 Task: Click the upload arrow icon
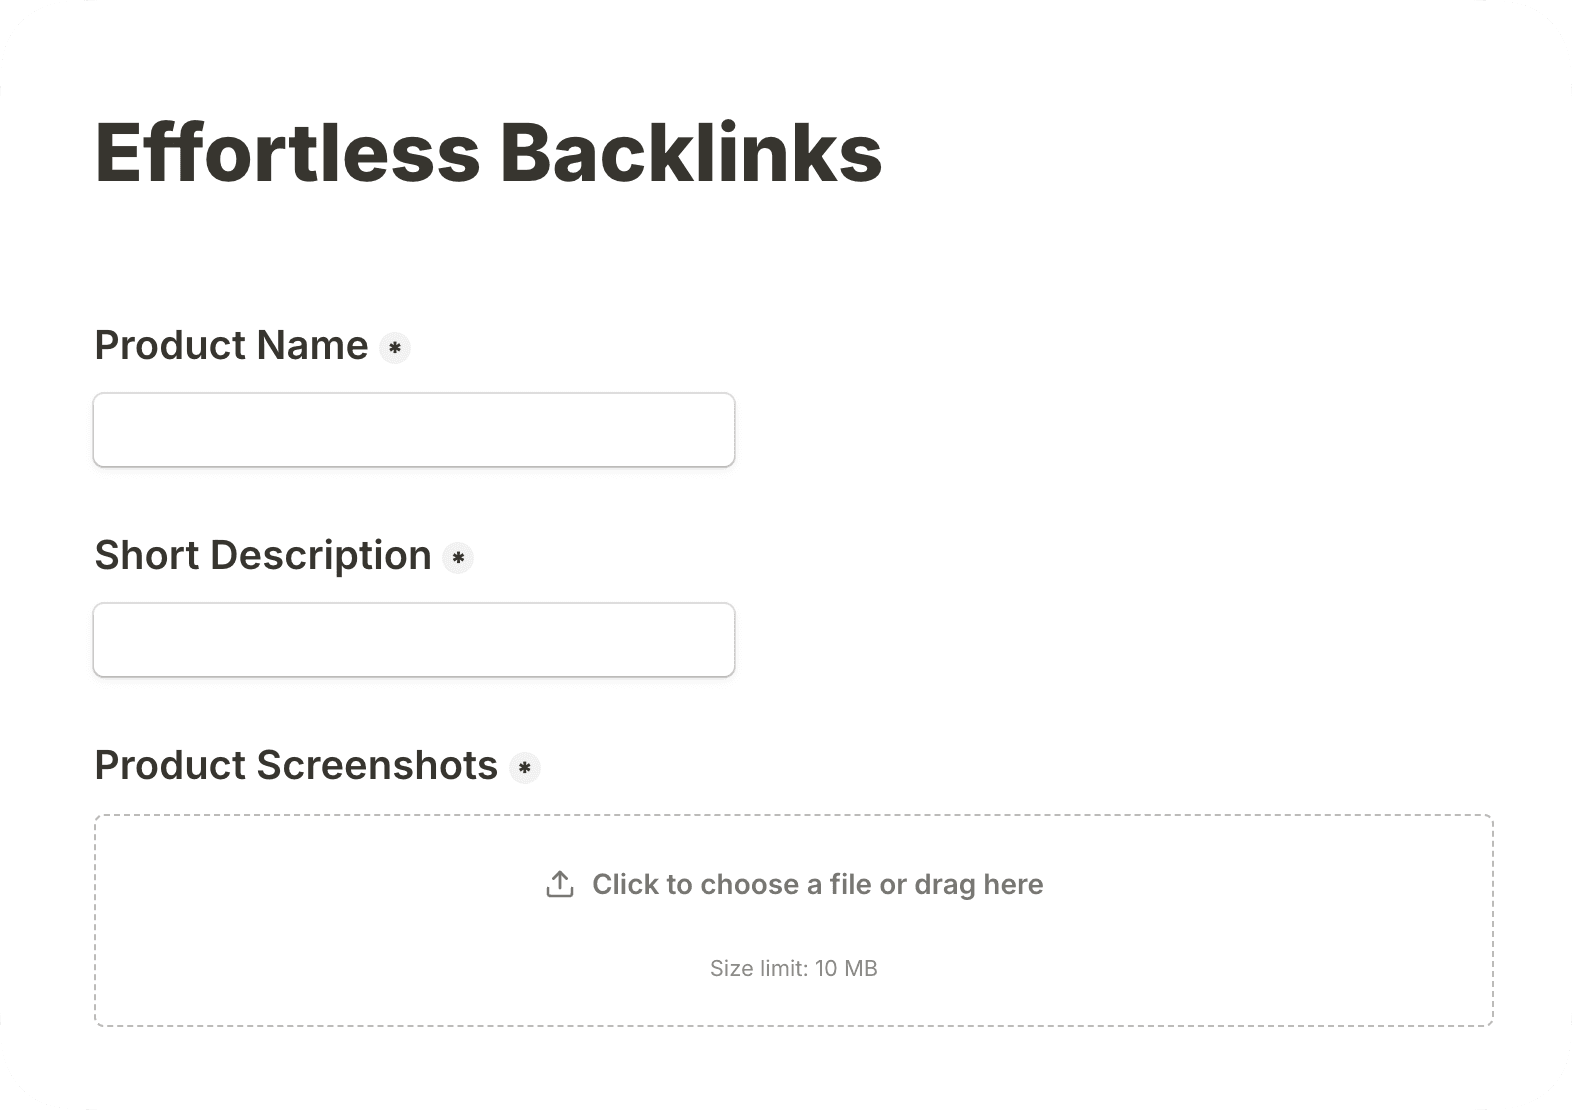[x=560, y=884]
